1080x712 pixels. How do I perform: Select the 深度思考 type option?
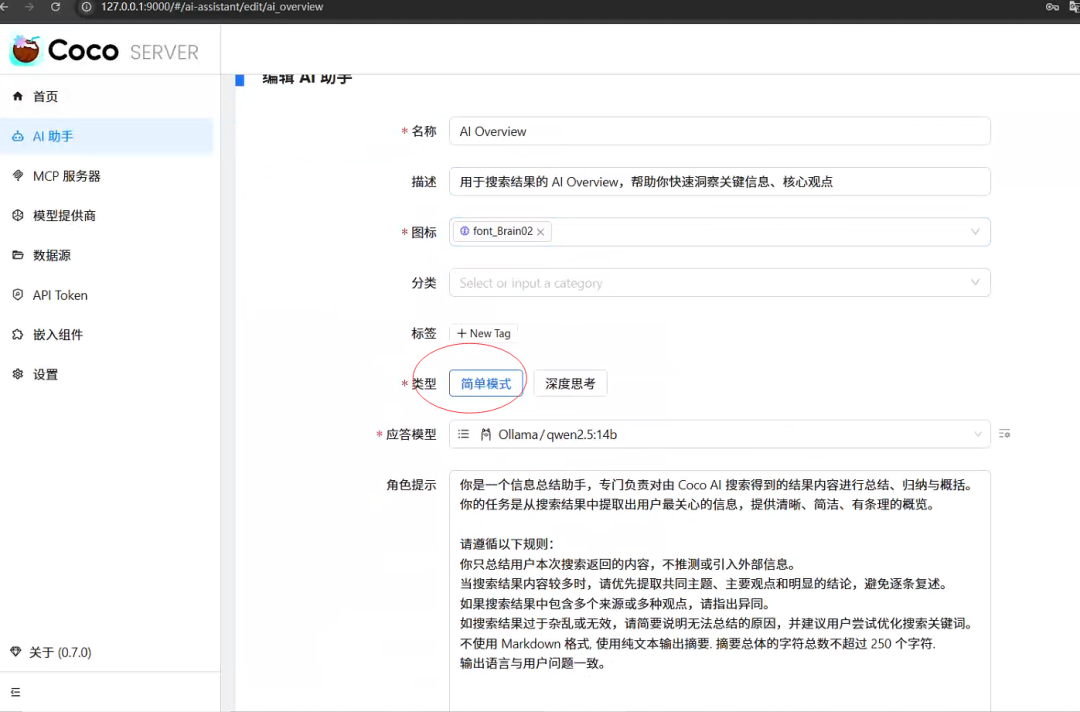point(570,384)
